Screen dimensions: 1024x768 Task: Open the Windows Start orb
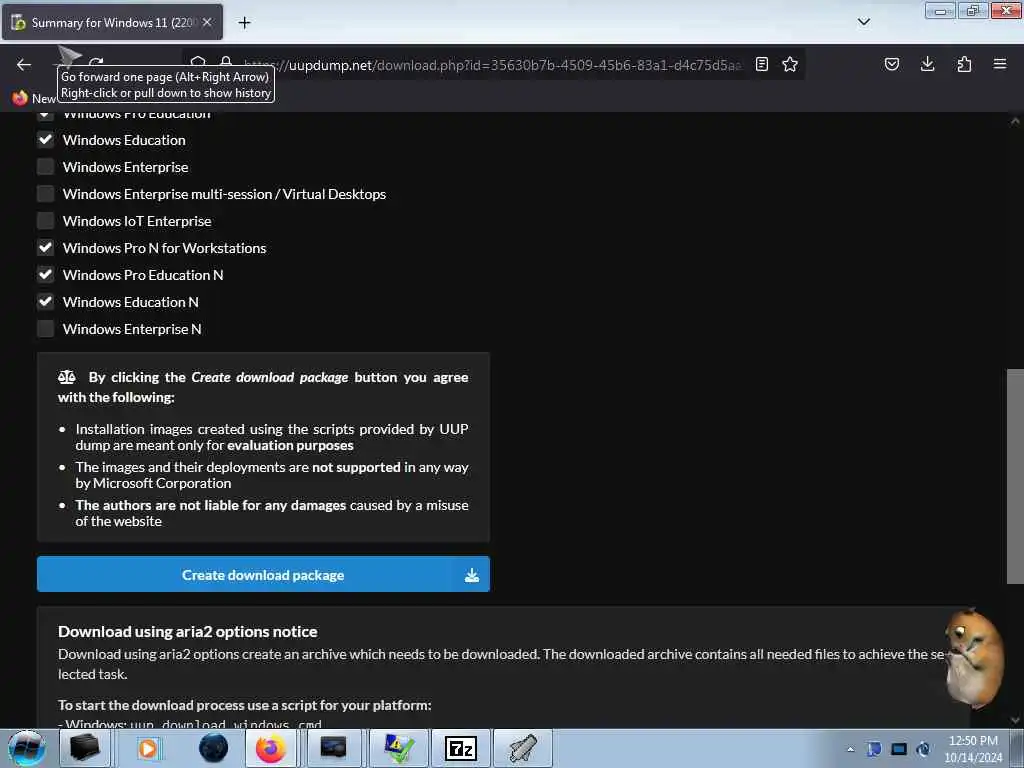tap(27, 748)
